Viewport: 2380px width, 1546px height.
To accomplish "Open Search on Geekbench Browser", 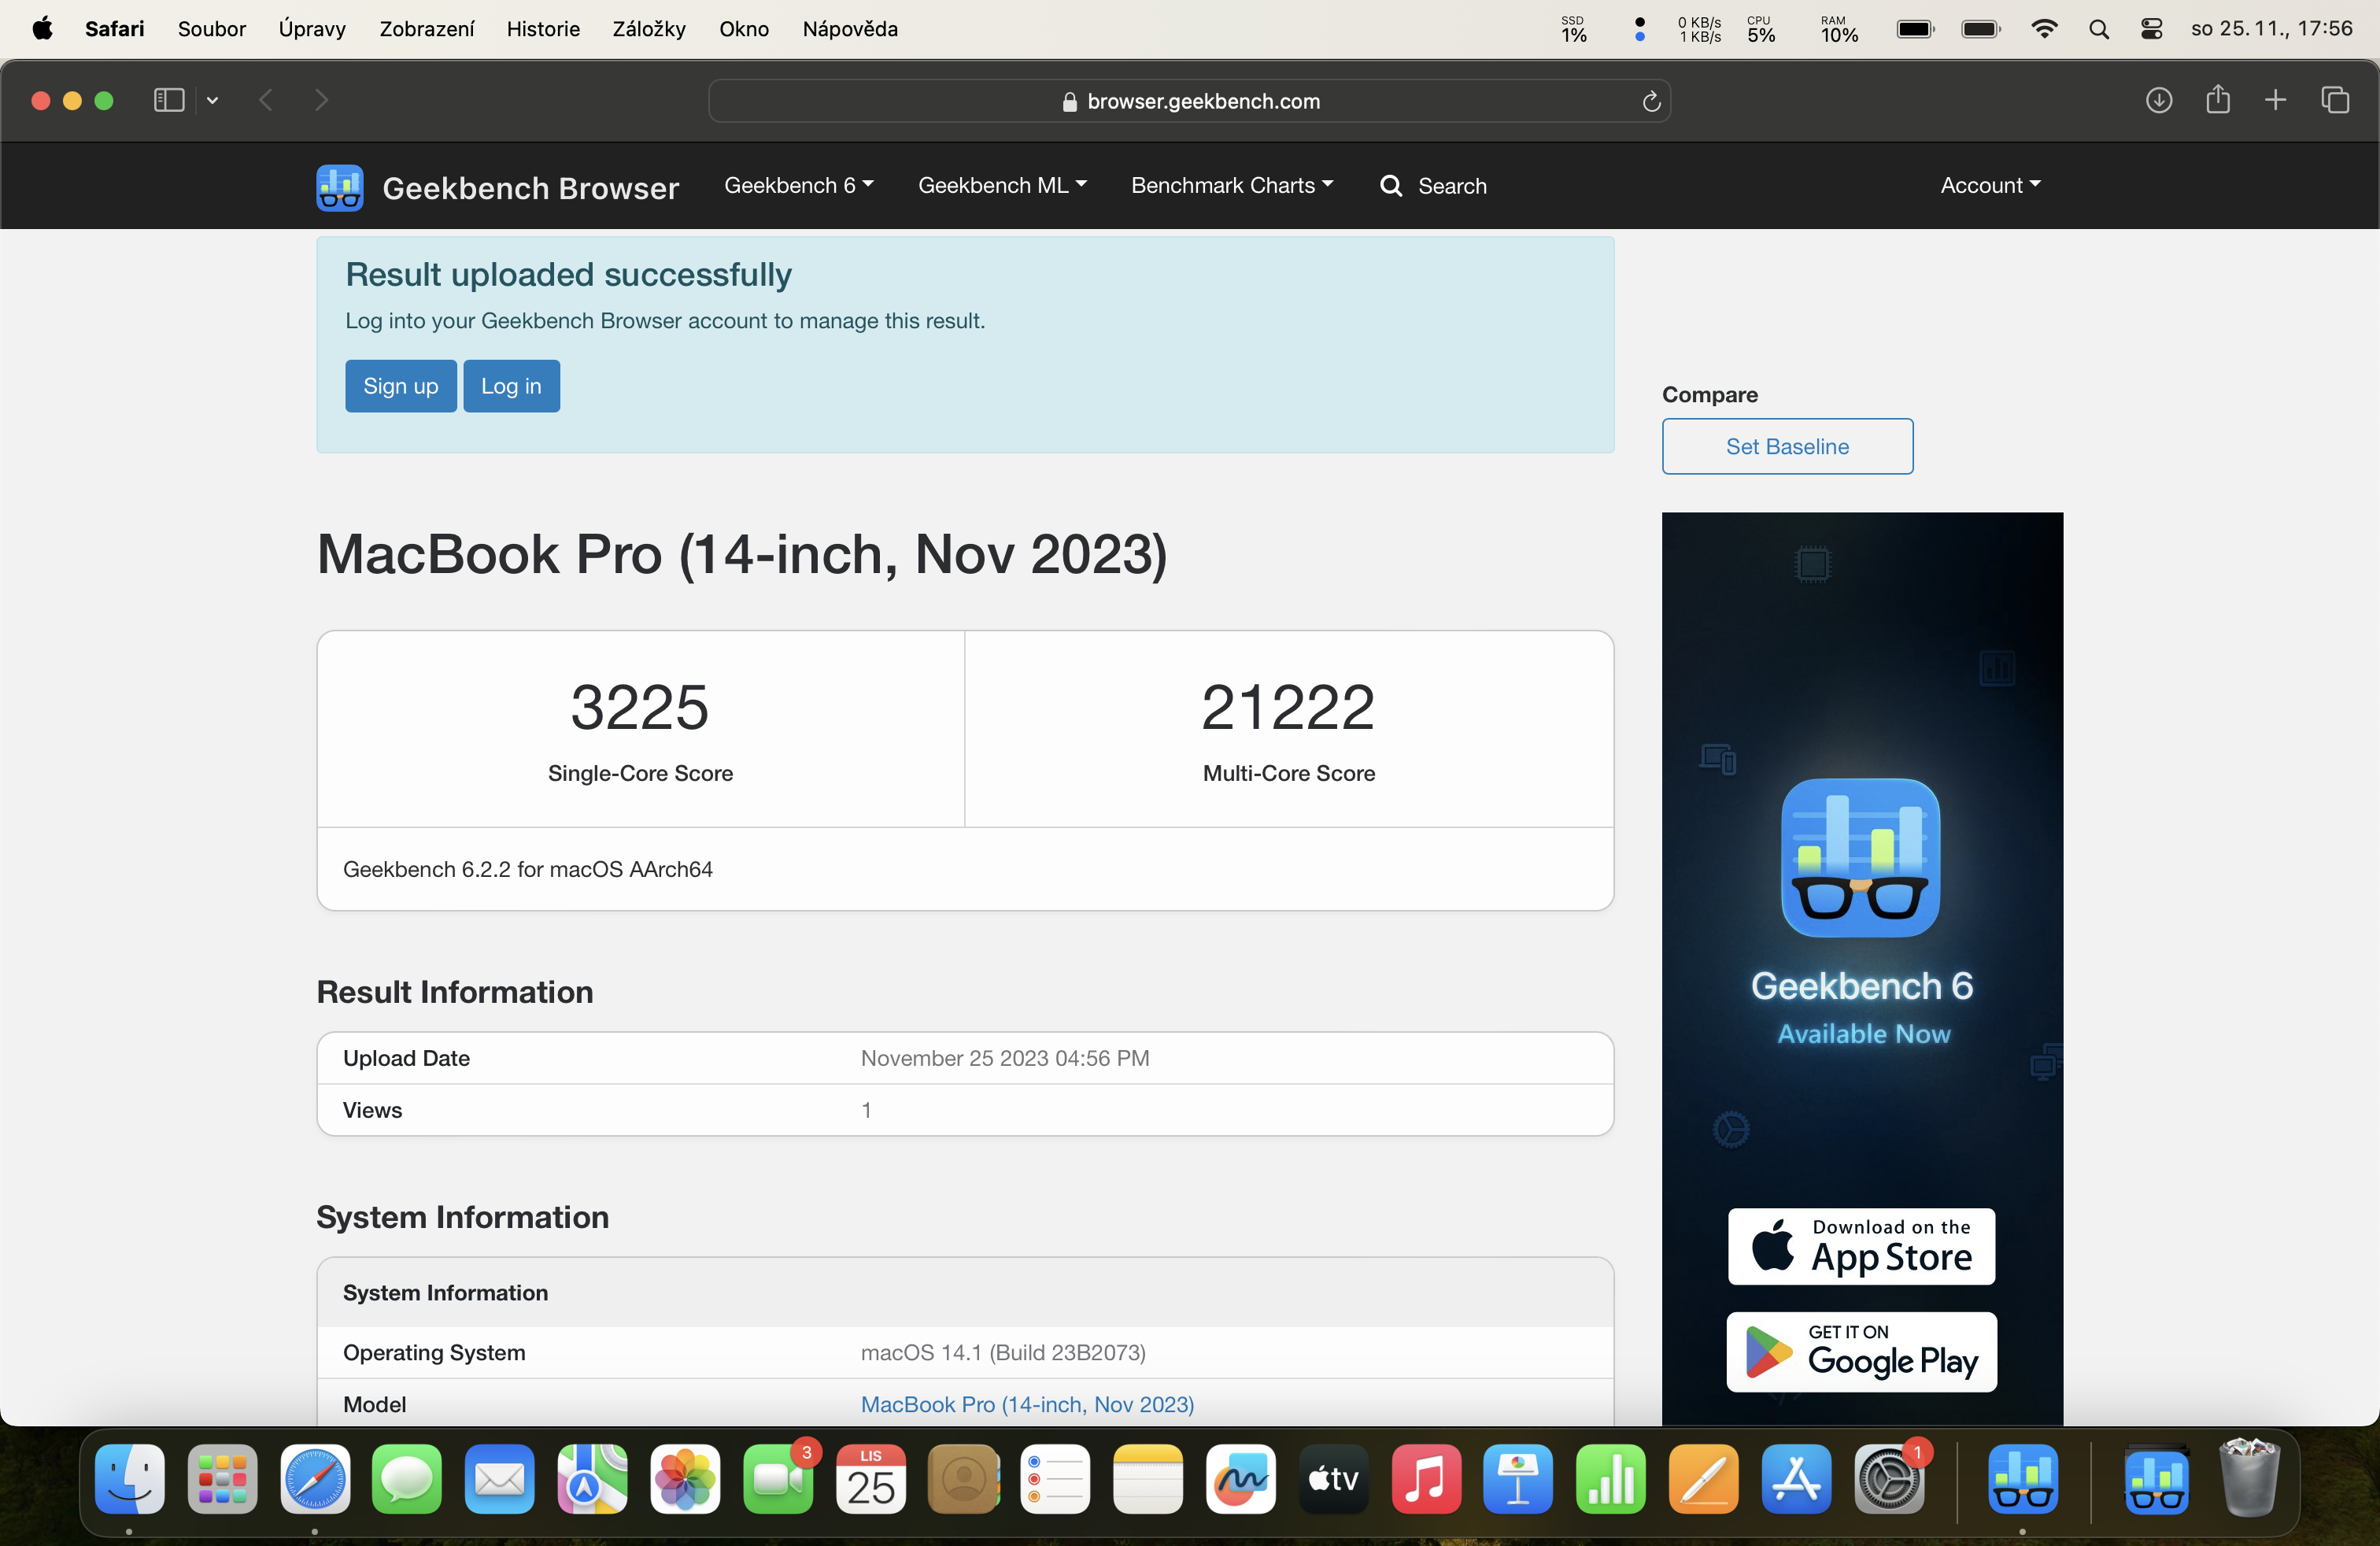I will (x=1434, y=186).
